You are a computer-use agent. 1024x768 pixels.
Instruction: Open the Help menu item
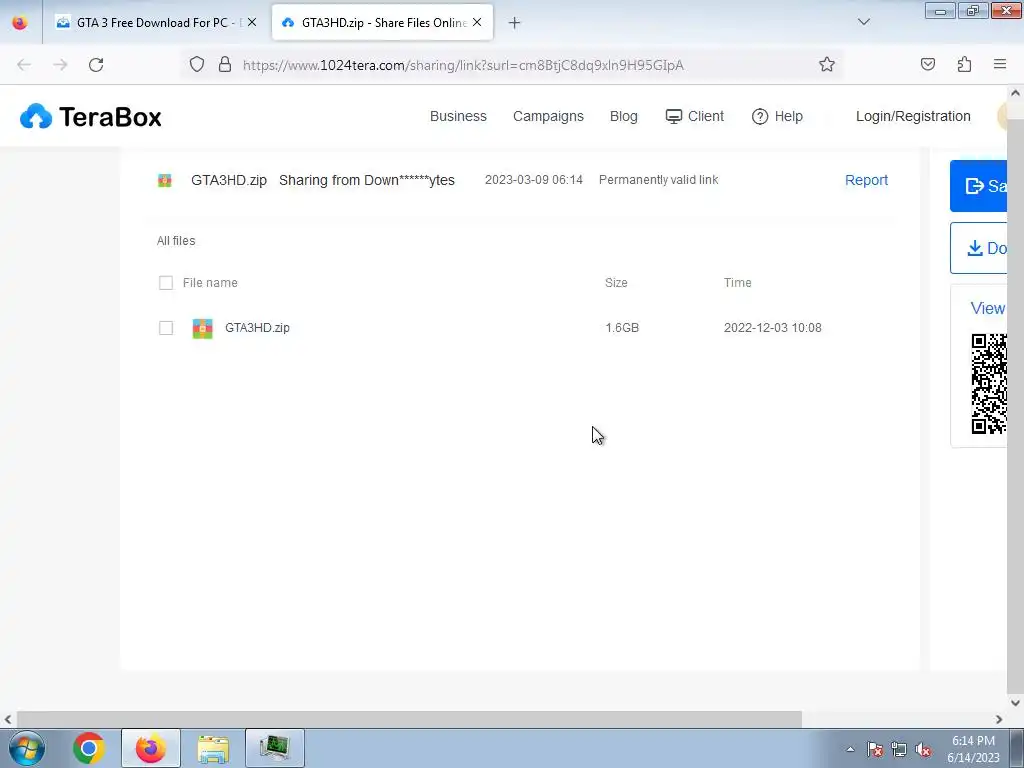[x=777, y=116]
